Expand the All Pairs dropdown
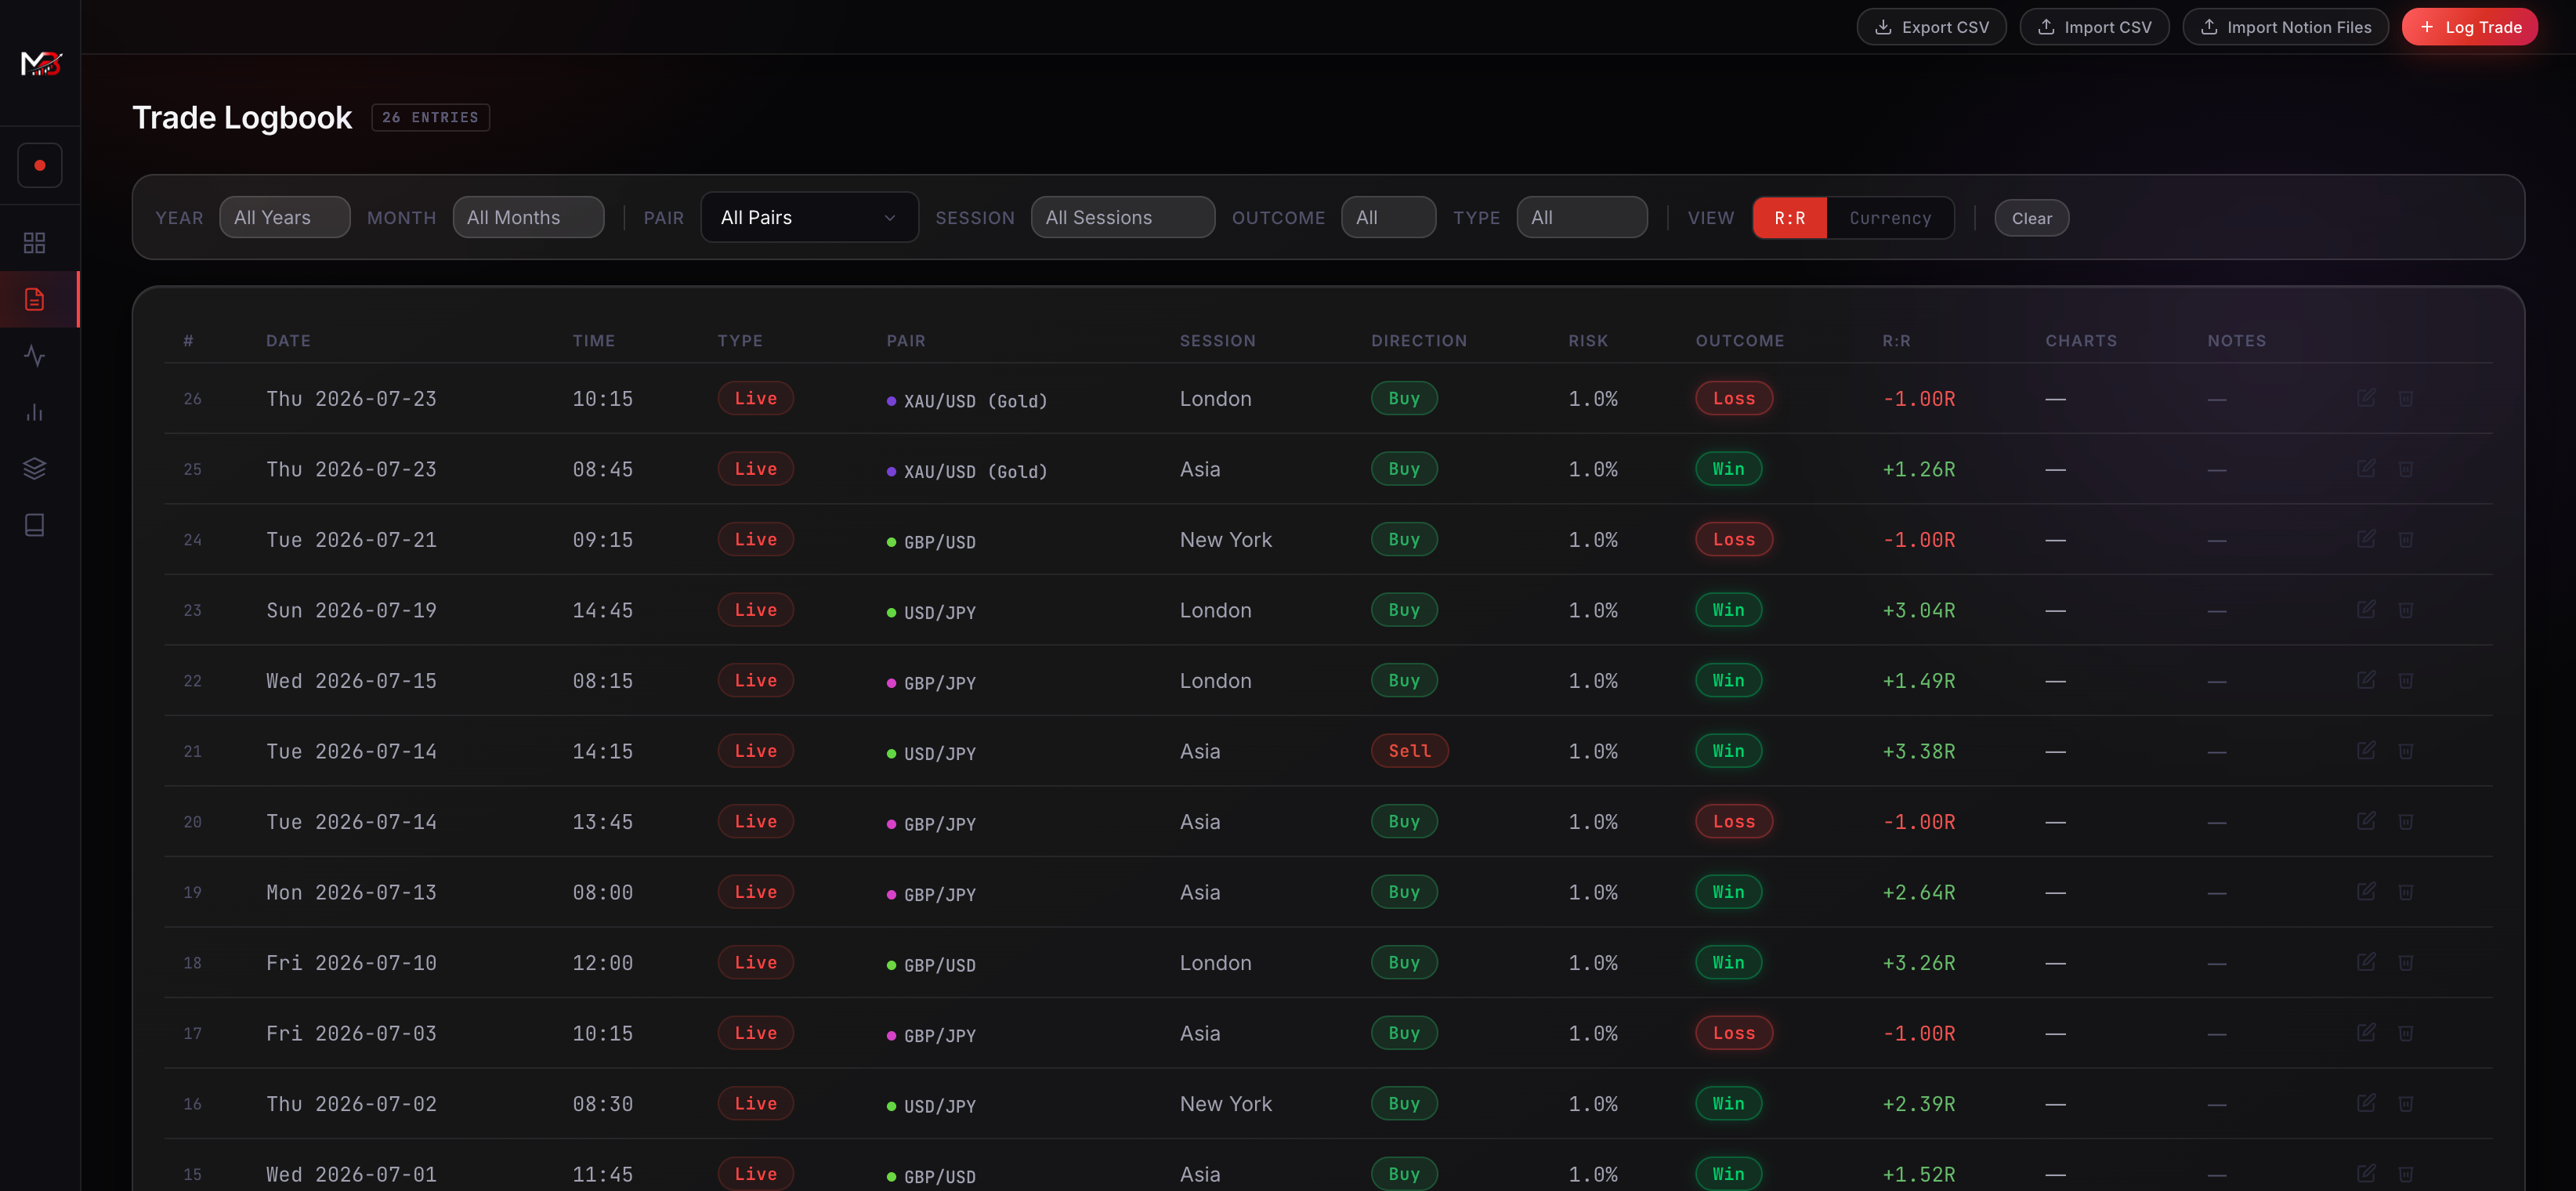The image size is (2576, 1191). pos(809,217)
